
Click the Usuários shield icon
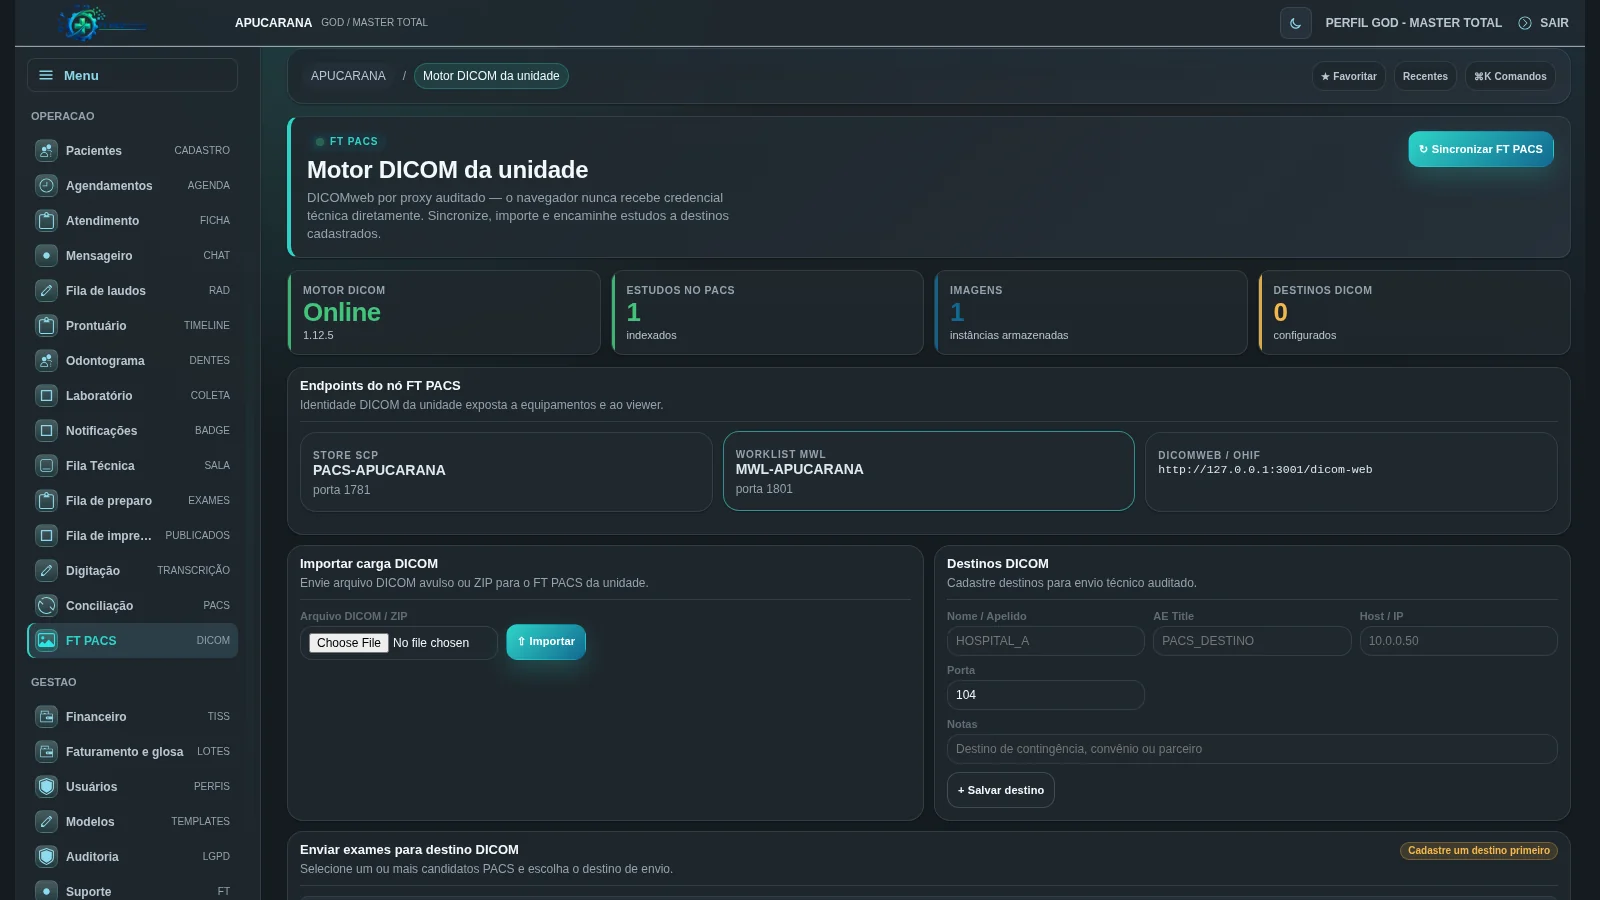pyautogui.click(x=46, y=786)
